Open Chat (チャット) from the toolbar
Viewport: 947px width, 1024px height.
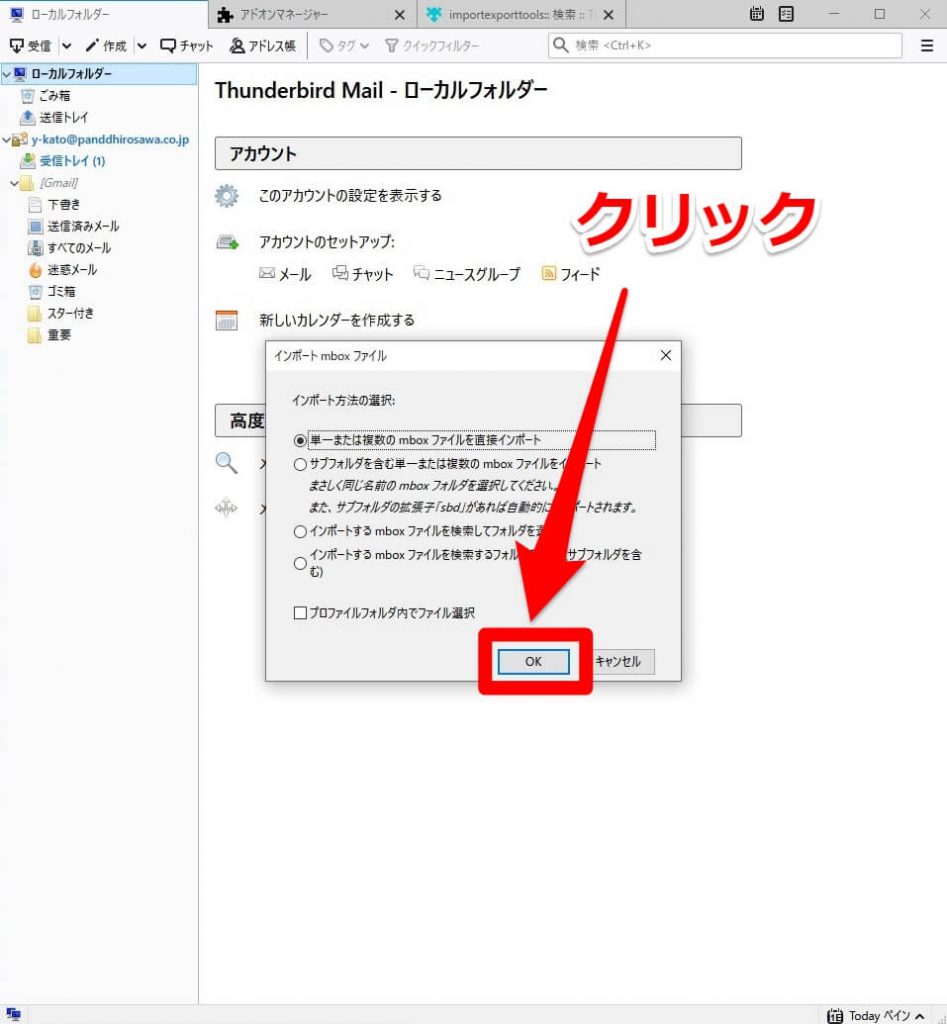[186, 46]
